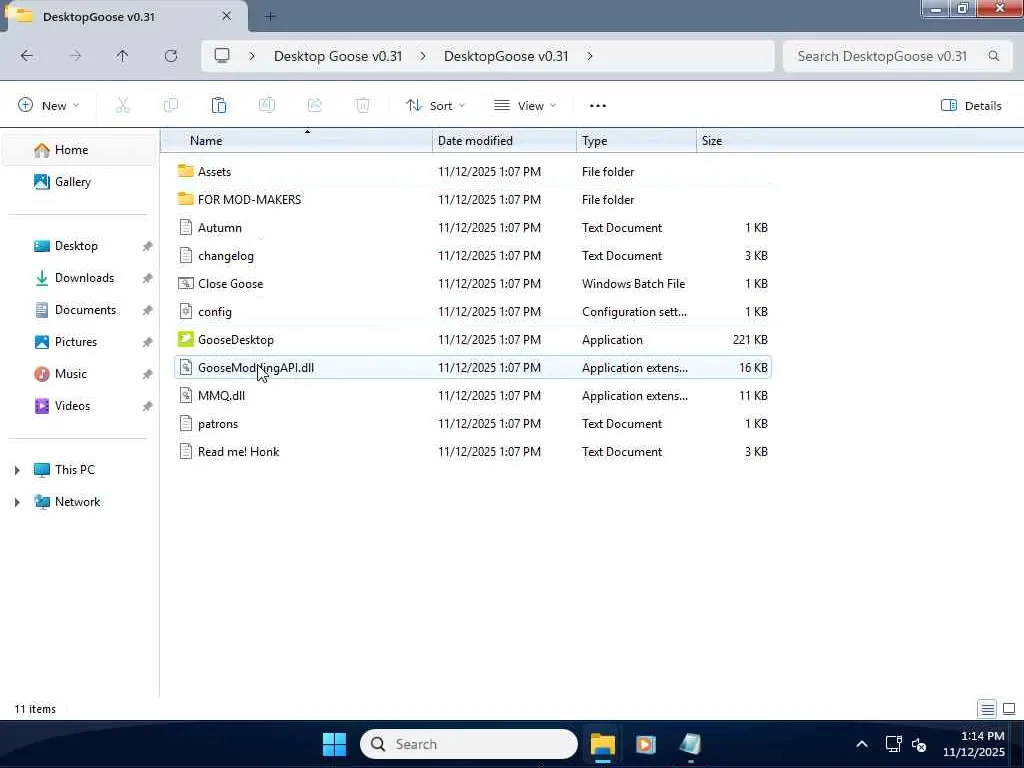Expand chevron after DesktopGoose v0.31 breadcrumb
The width and height of the screenshot is (1024, 768).
pos(590,56)
